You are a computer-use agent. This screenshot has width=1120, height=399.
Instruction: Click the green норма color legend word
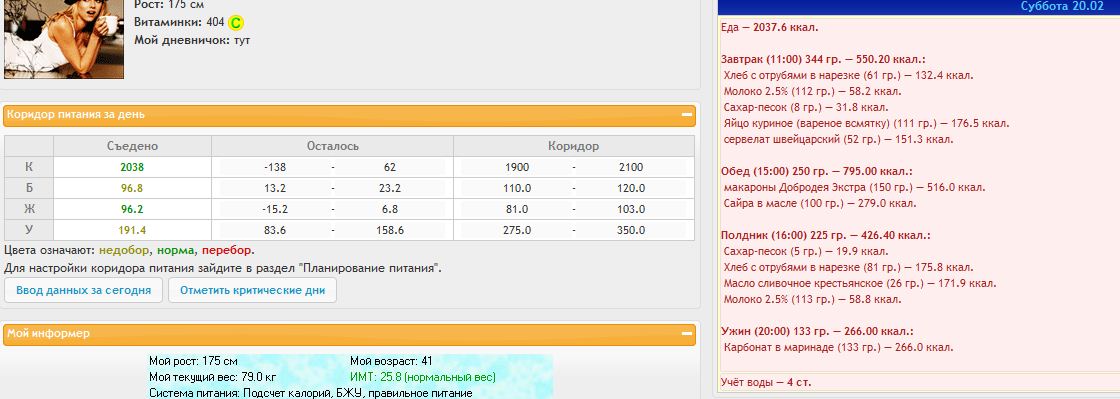click(176, 251)
